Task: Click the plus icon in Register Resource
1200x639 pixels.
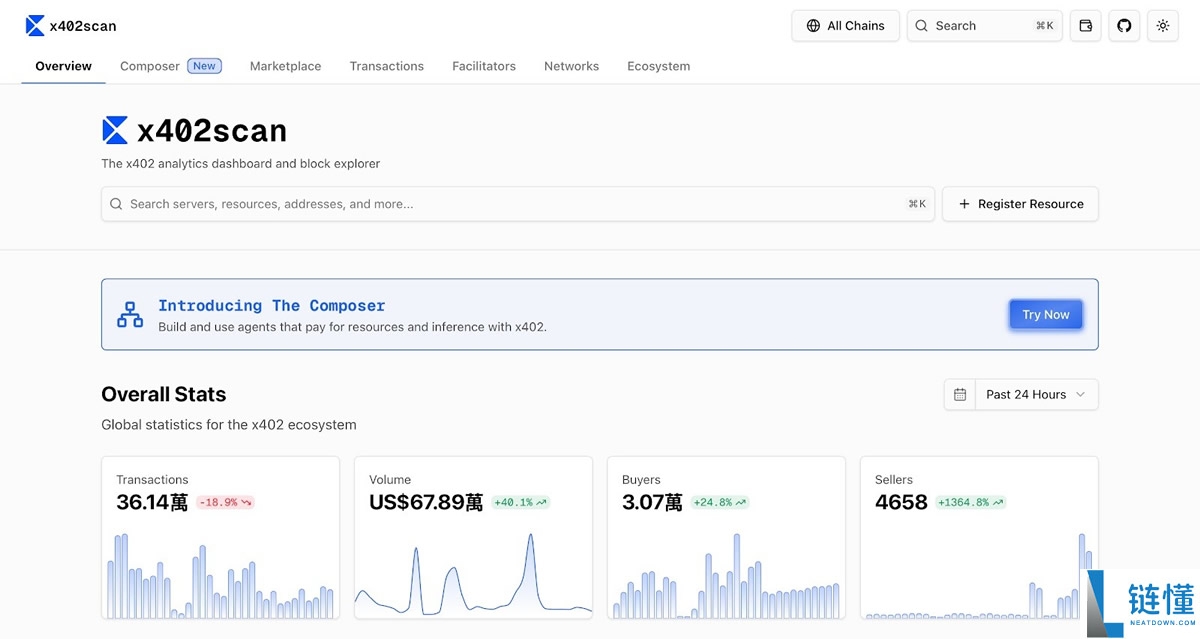Action: (964, 204)
